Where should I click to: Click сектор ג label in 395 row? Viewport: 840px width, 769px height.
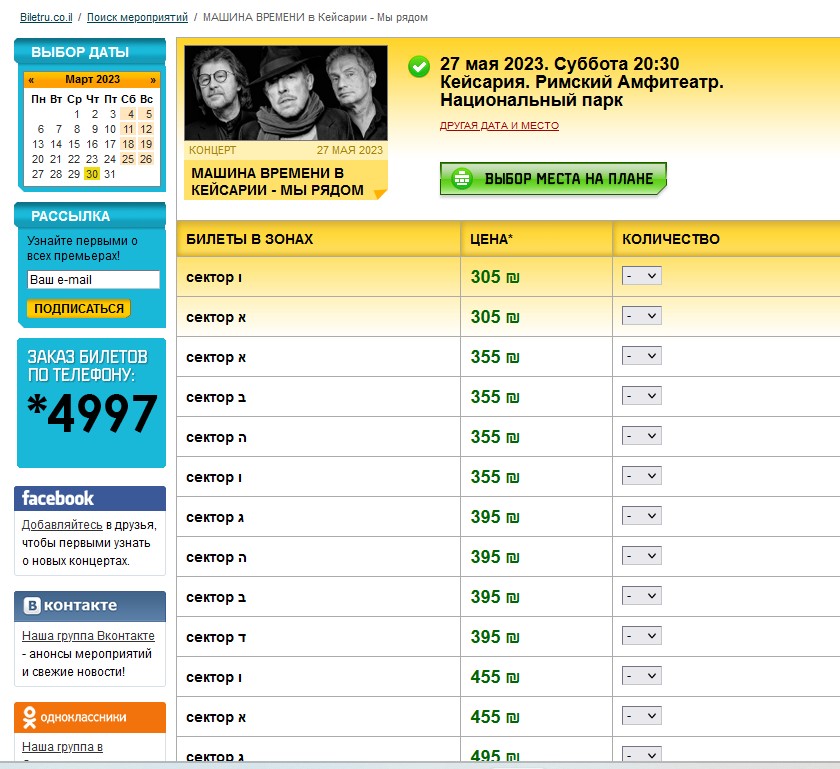tap(215, 517)
